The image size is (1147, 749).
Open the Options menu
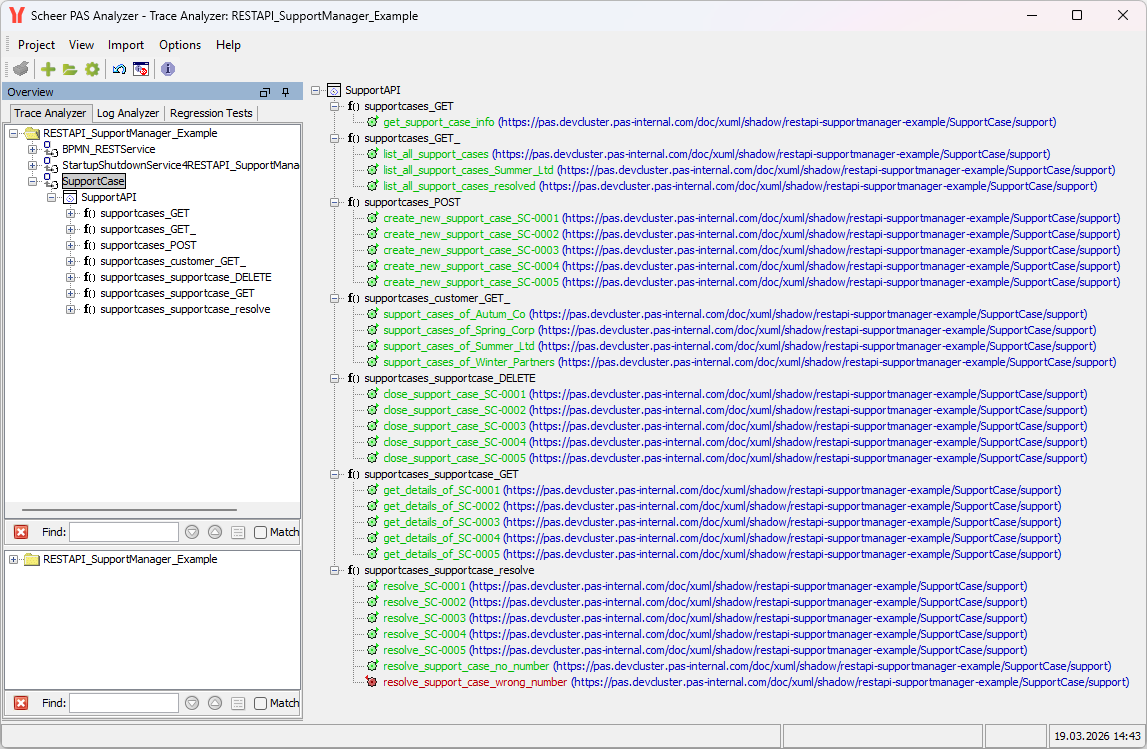(x=180, y=45)
